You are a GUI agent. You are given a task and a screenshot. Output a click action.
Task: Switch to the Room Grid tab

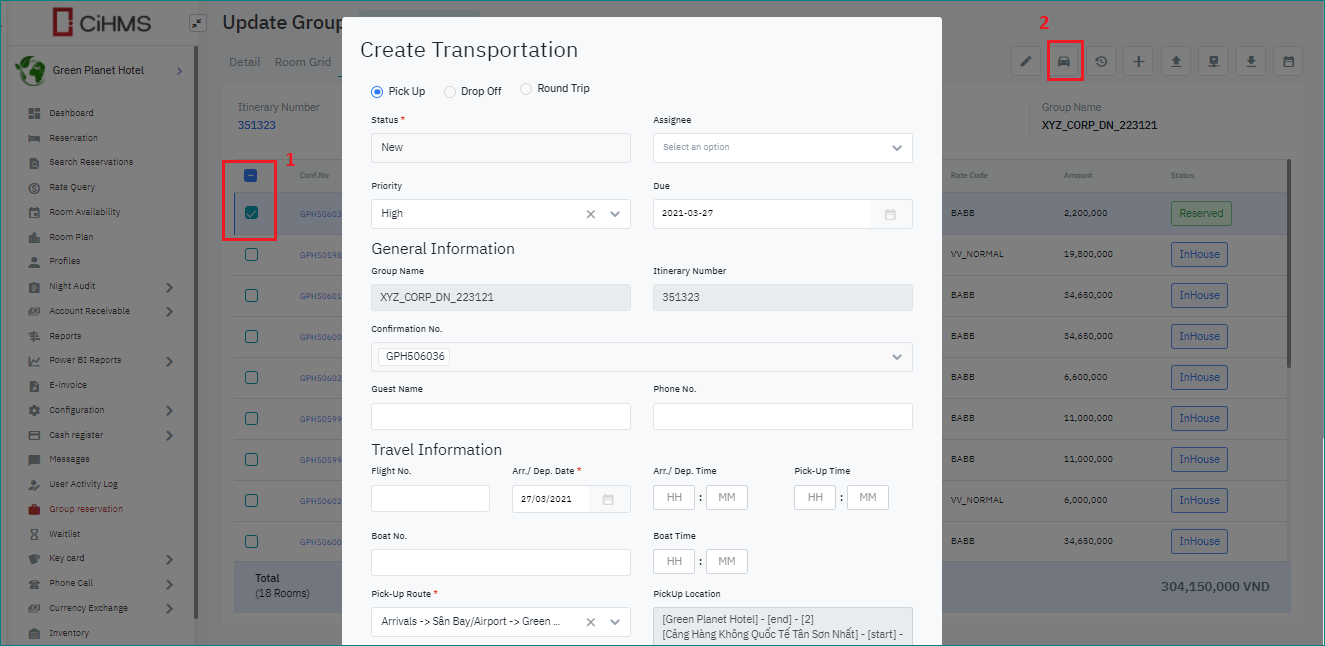click(x=303, y=62)
